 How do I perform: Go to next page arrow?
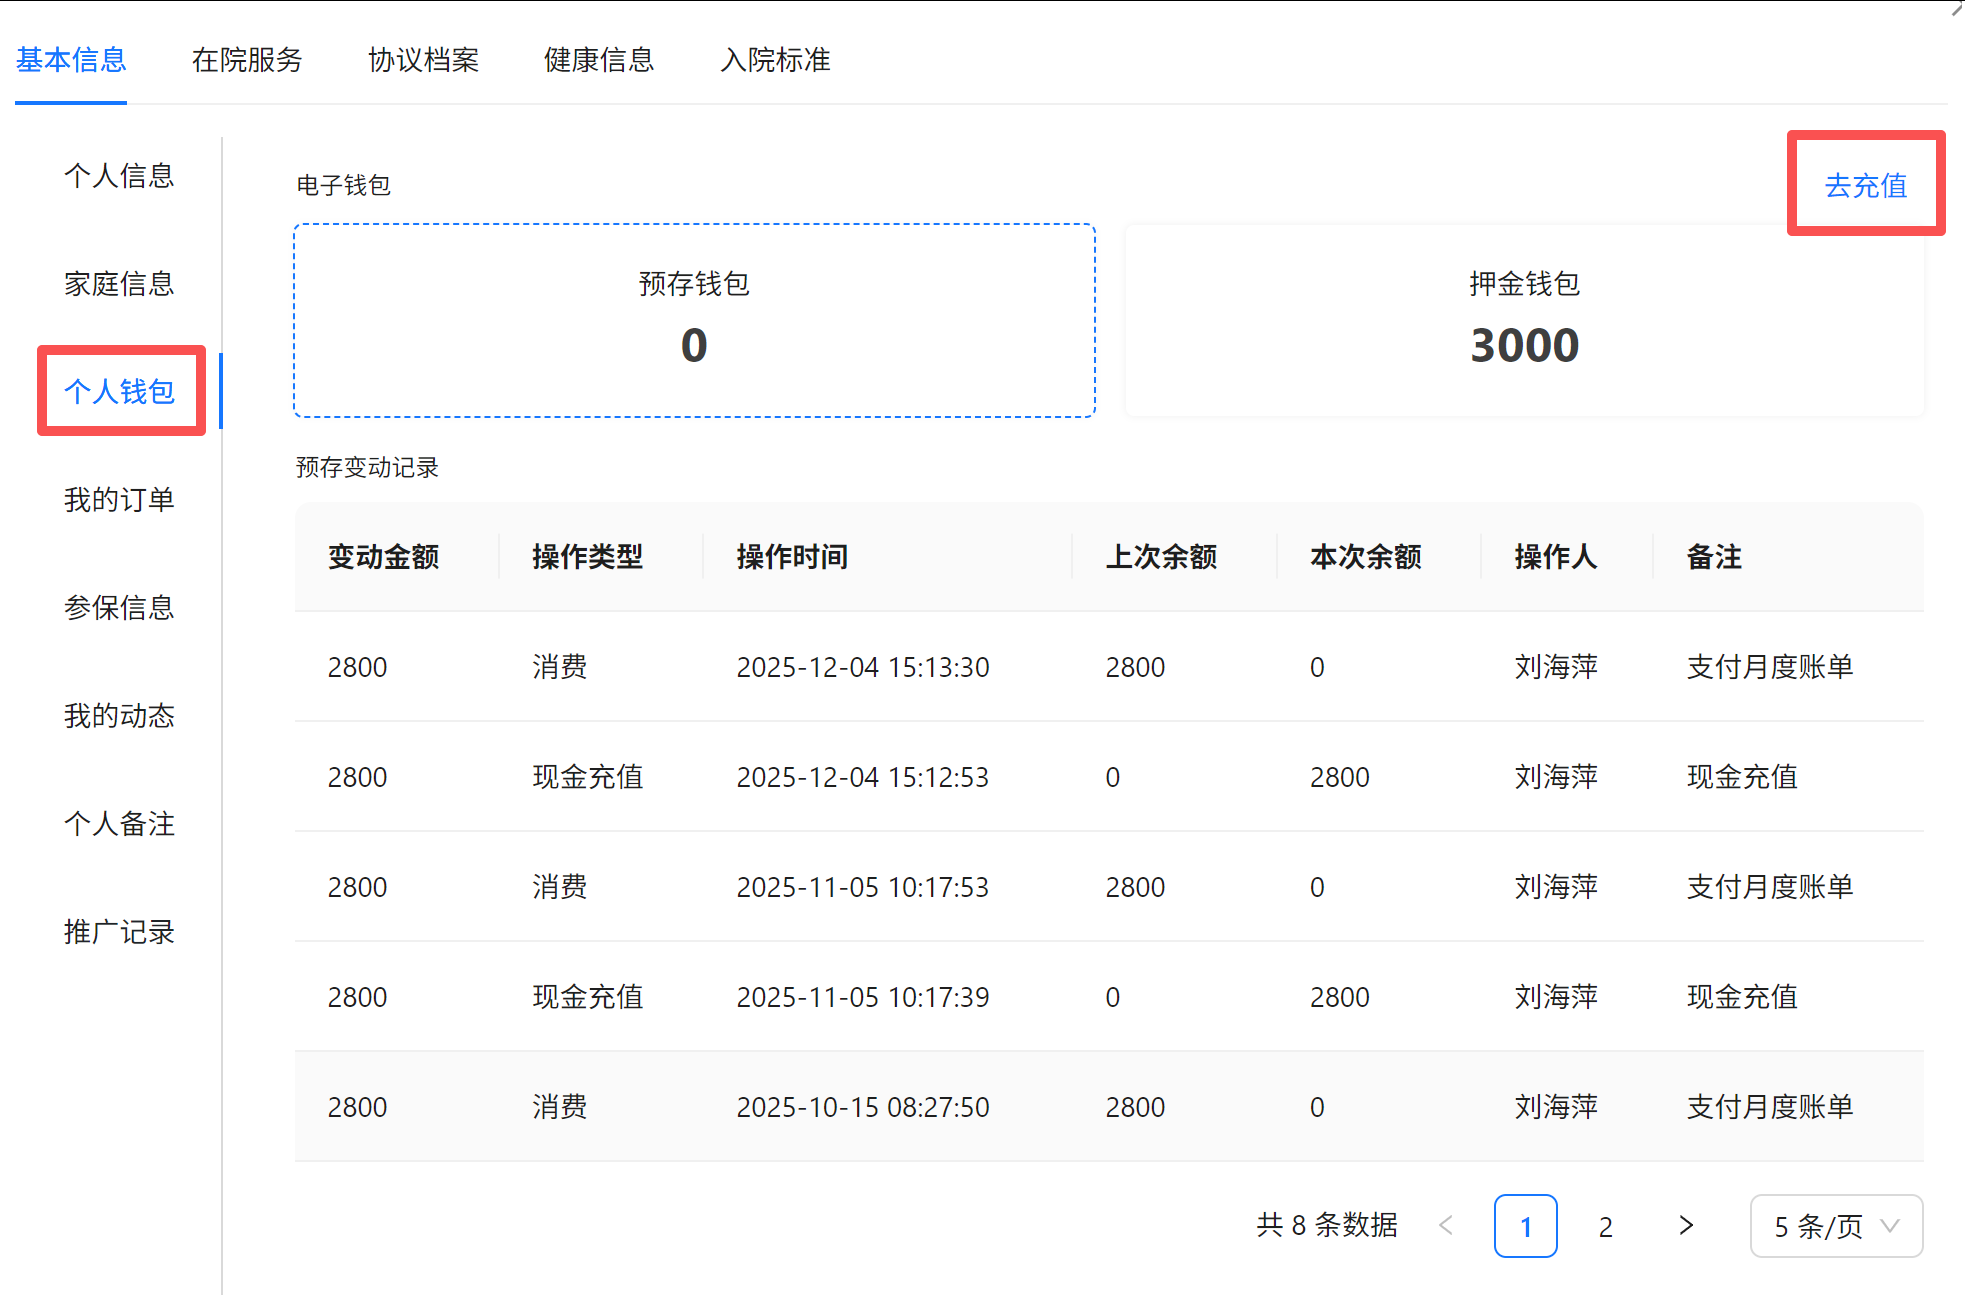1686,1226
